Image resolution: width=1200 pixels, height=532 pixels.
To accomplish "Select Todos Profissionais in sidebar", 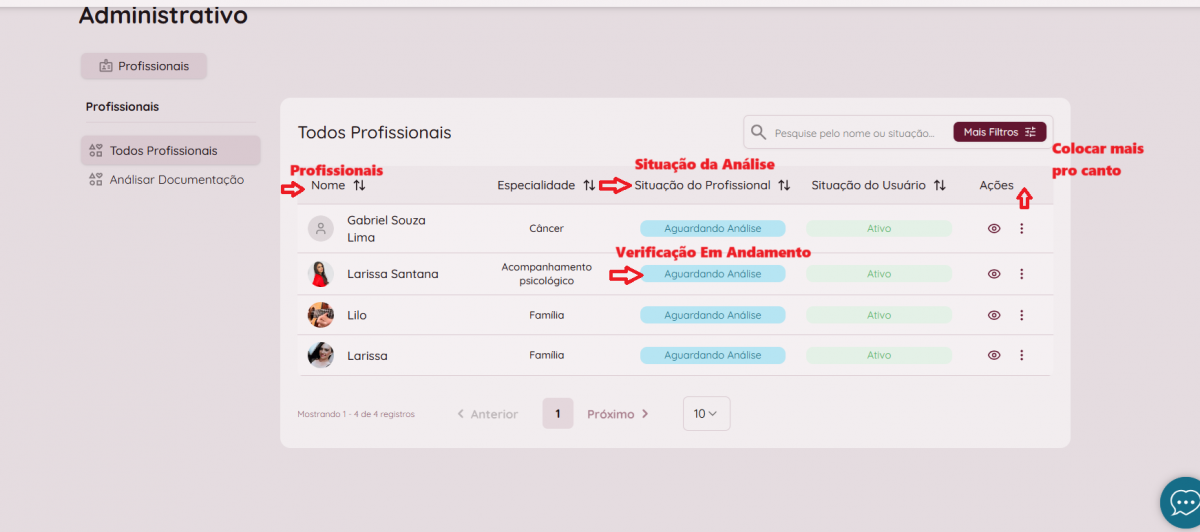I will tap(163, 151).
